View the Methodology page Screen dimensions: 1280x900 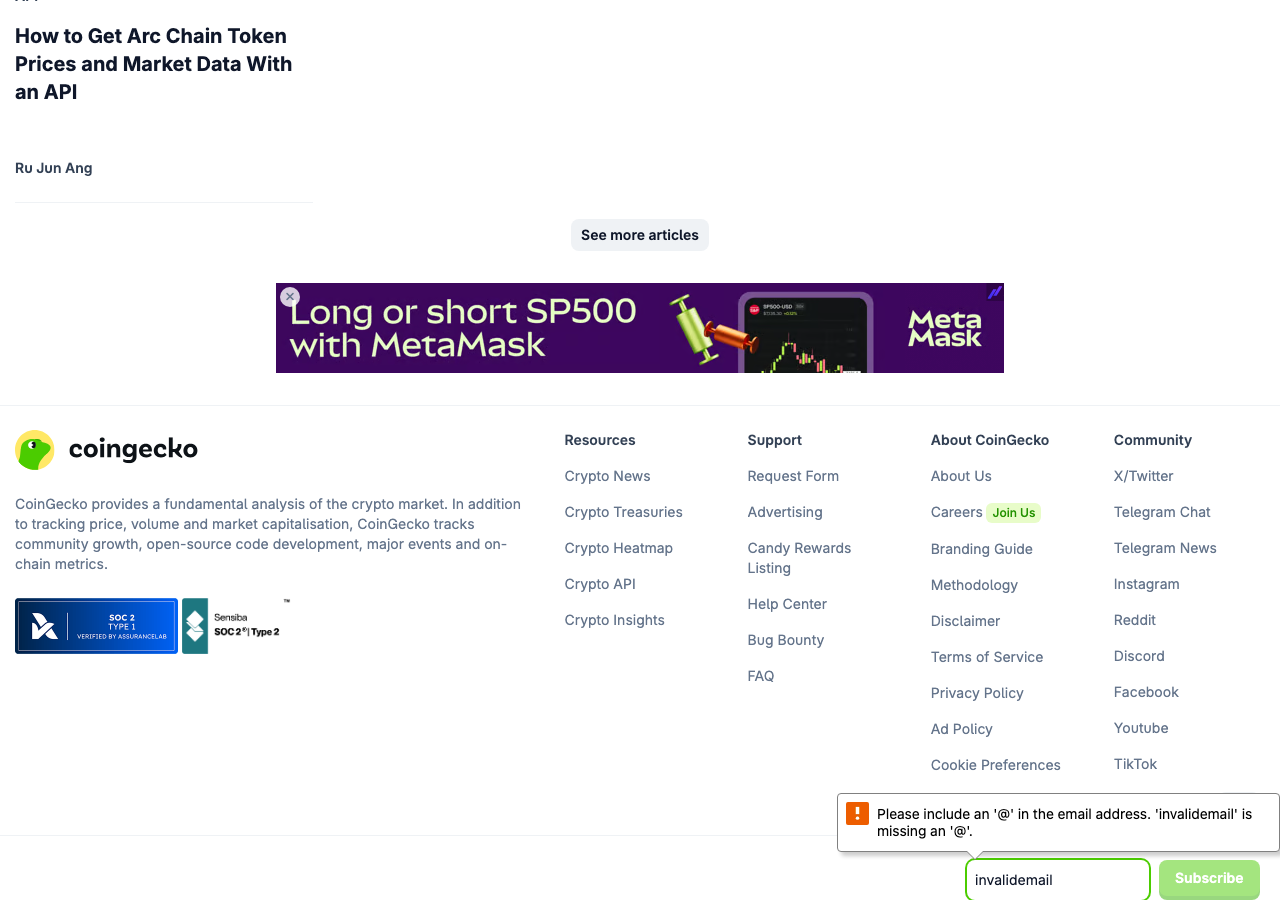coord(974,585)
